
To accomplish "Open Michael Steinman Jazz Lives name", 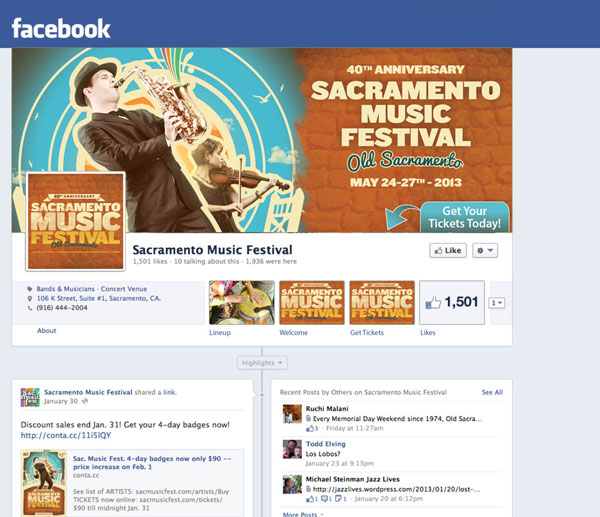I will [352, 479].
